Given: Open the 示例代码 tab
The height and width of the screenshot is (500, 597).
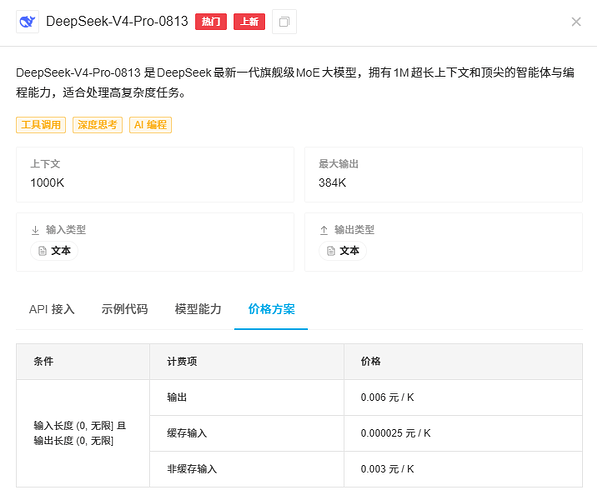Looking at the screenshot, I should (x=125, y=309).
